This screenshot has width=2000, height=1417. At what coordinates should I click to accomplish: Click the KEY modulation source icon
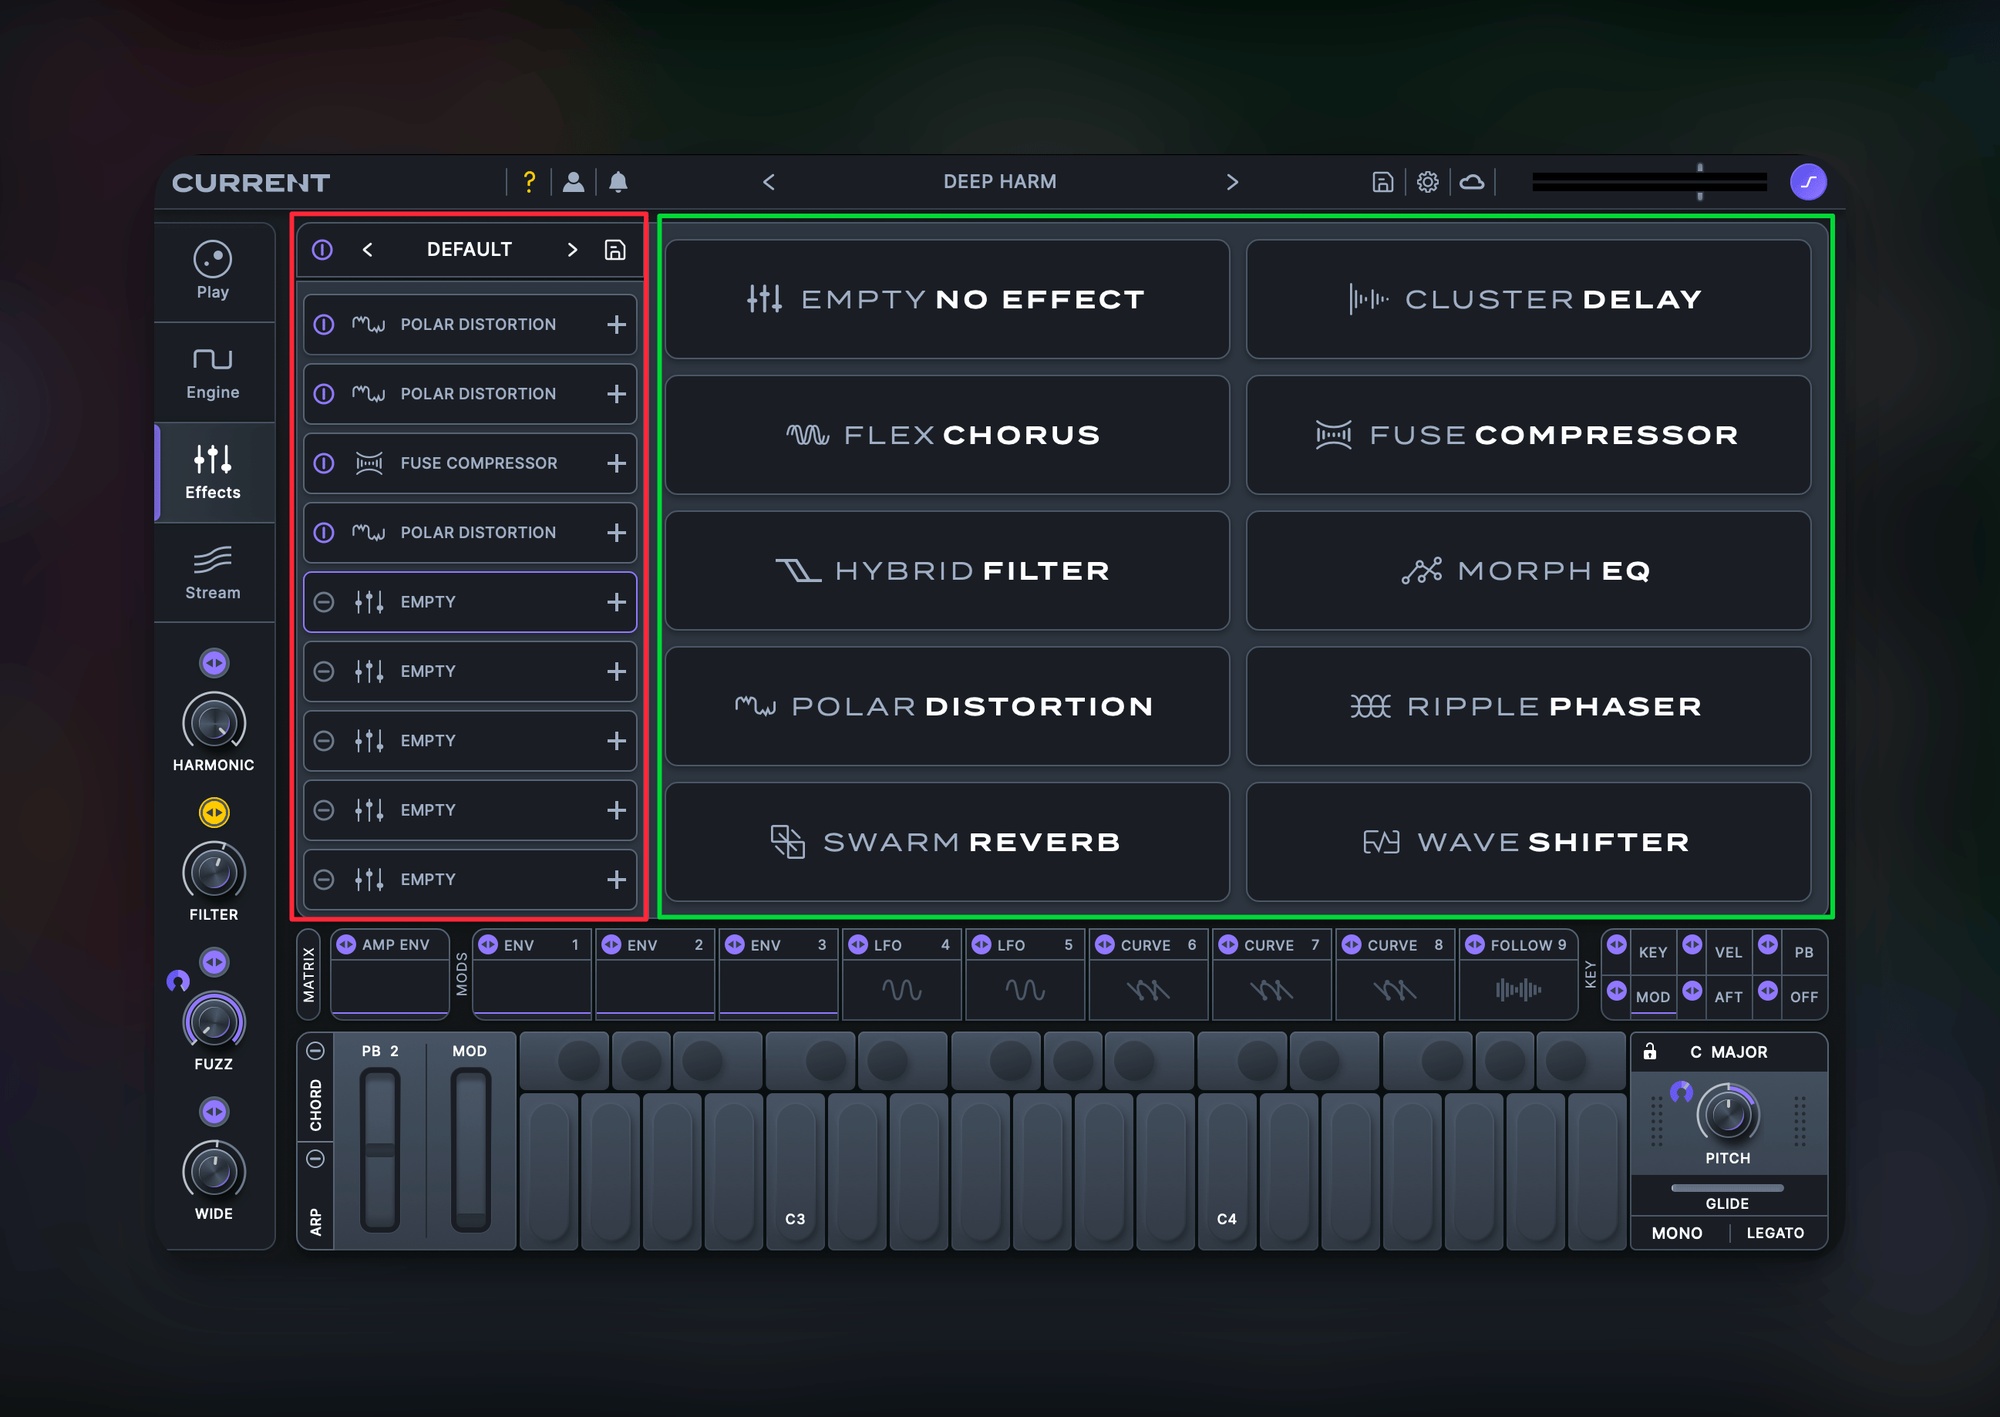tap(1617, 945)
